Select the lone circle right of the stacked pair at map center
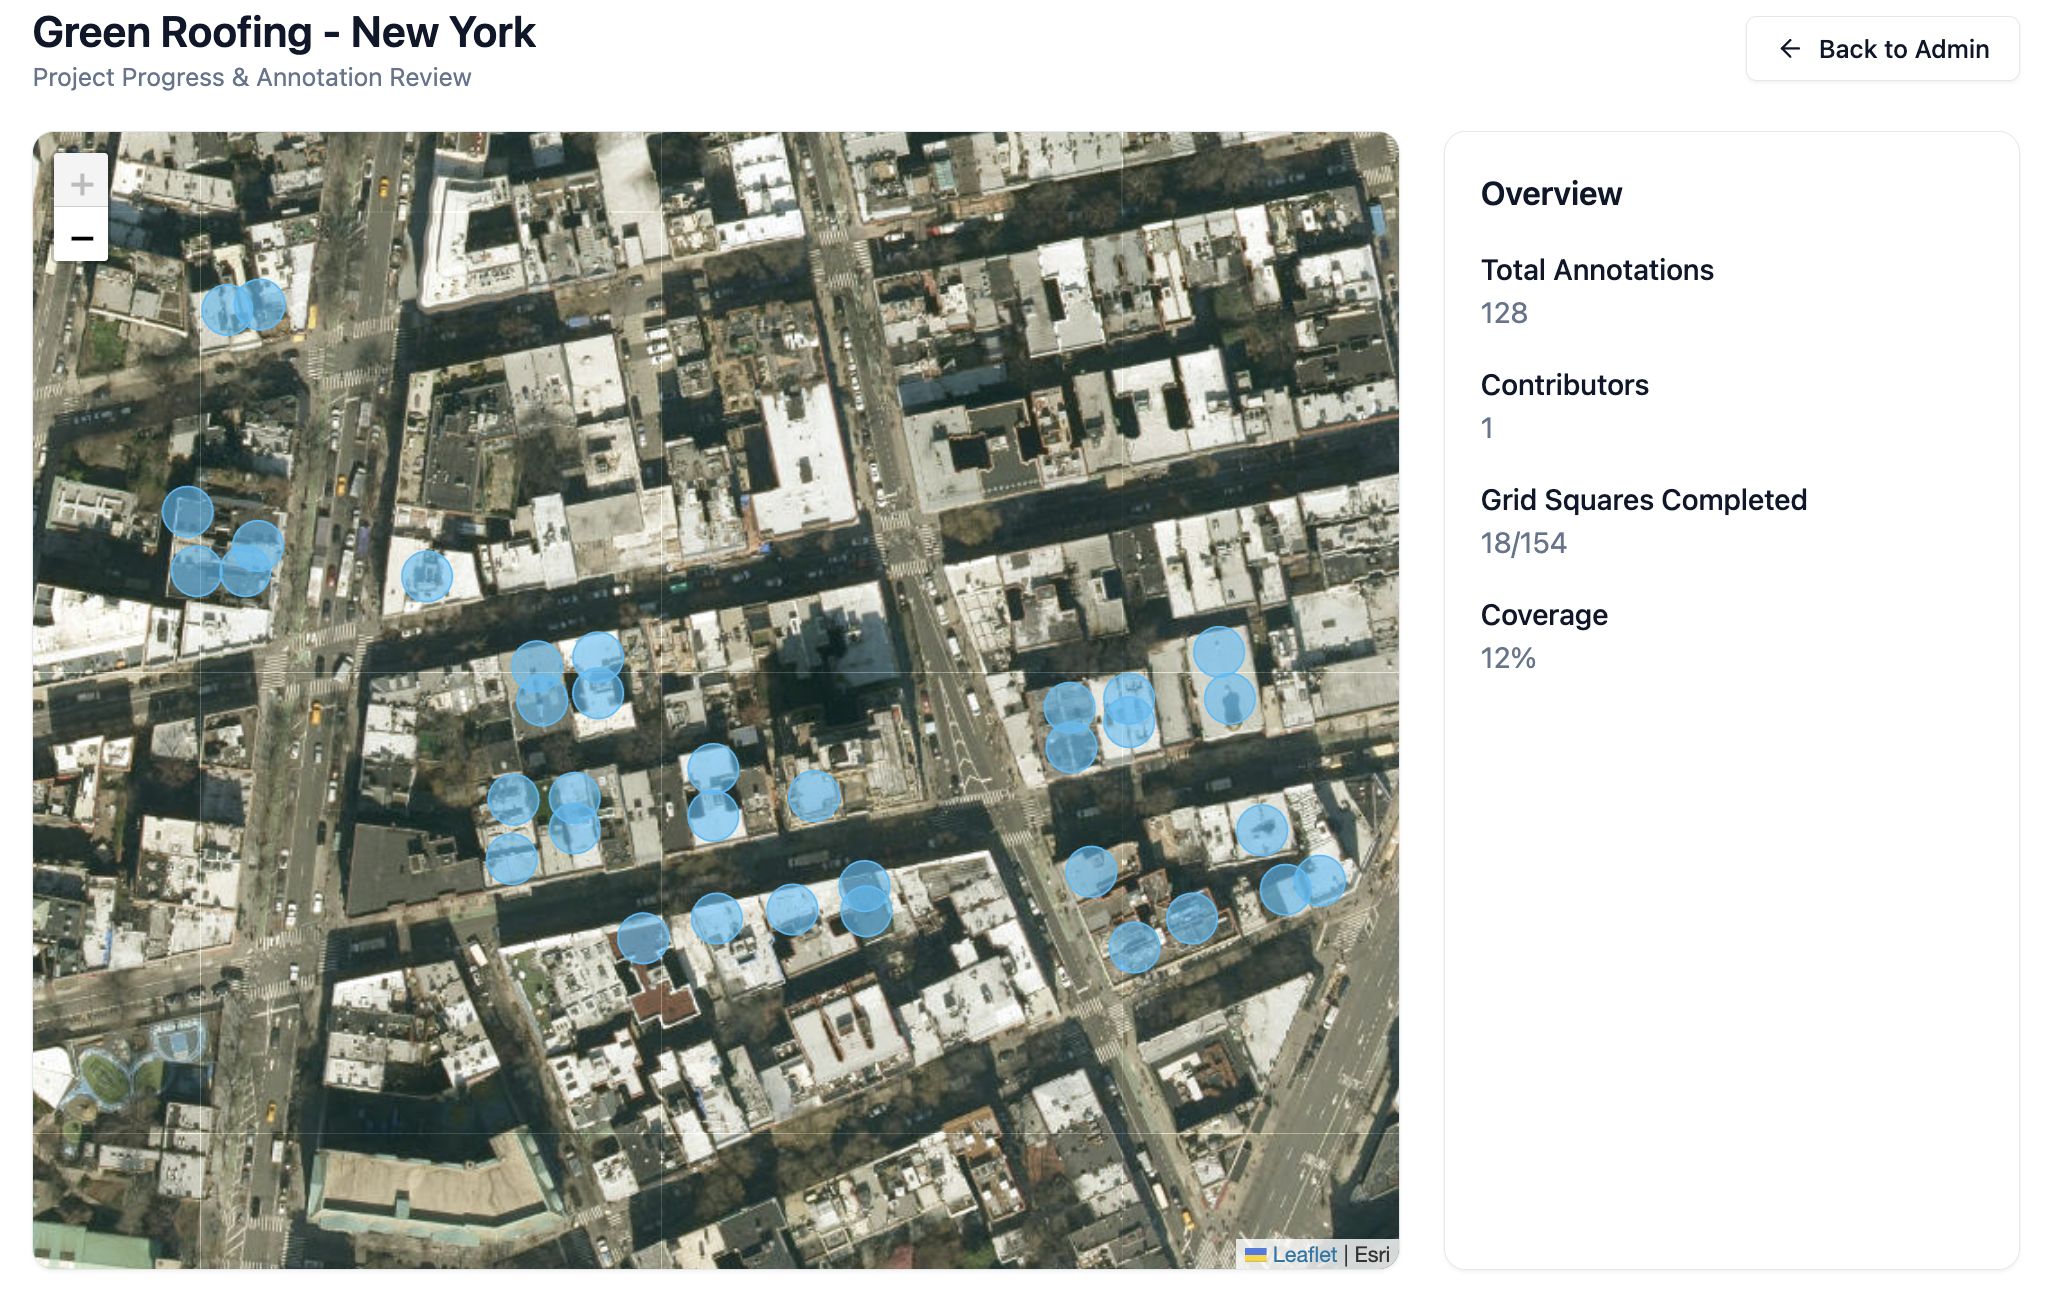 pyautogui.click(x=814, y=796)
